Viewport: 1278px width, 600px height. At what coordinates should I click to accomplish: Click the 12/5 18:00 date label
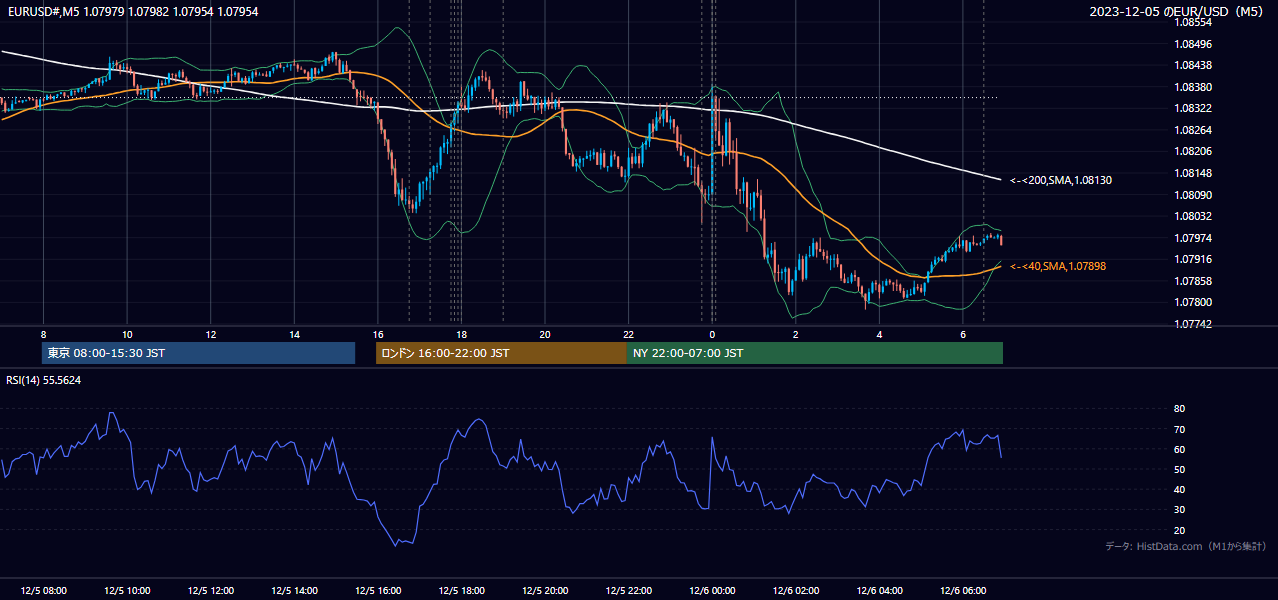[x=461, y=591]
